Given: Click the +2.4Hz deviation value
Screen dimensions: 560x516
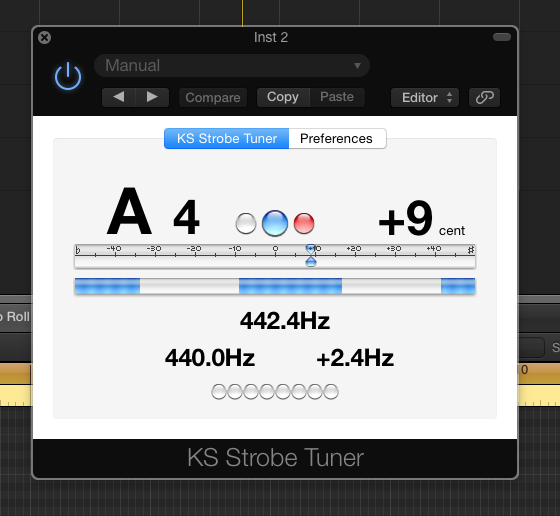Looking at the screenshot, I should point(355,358).
